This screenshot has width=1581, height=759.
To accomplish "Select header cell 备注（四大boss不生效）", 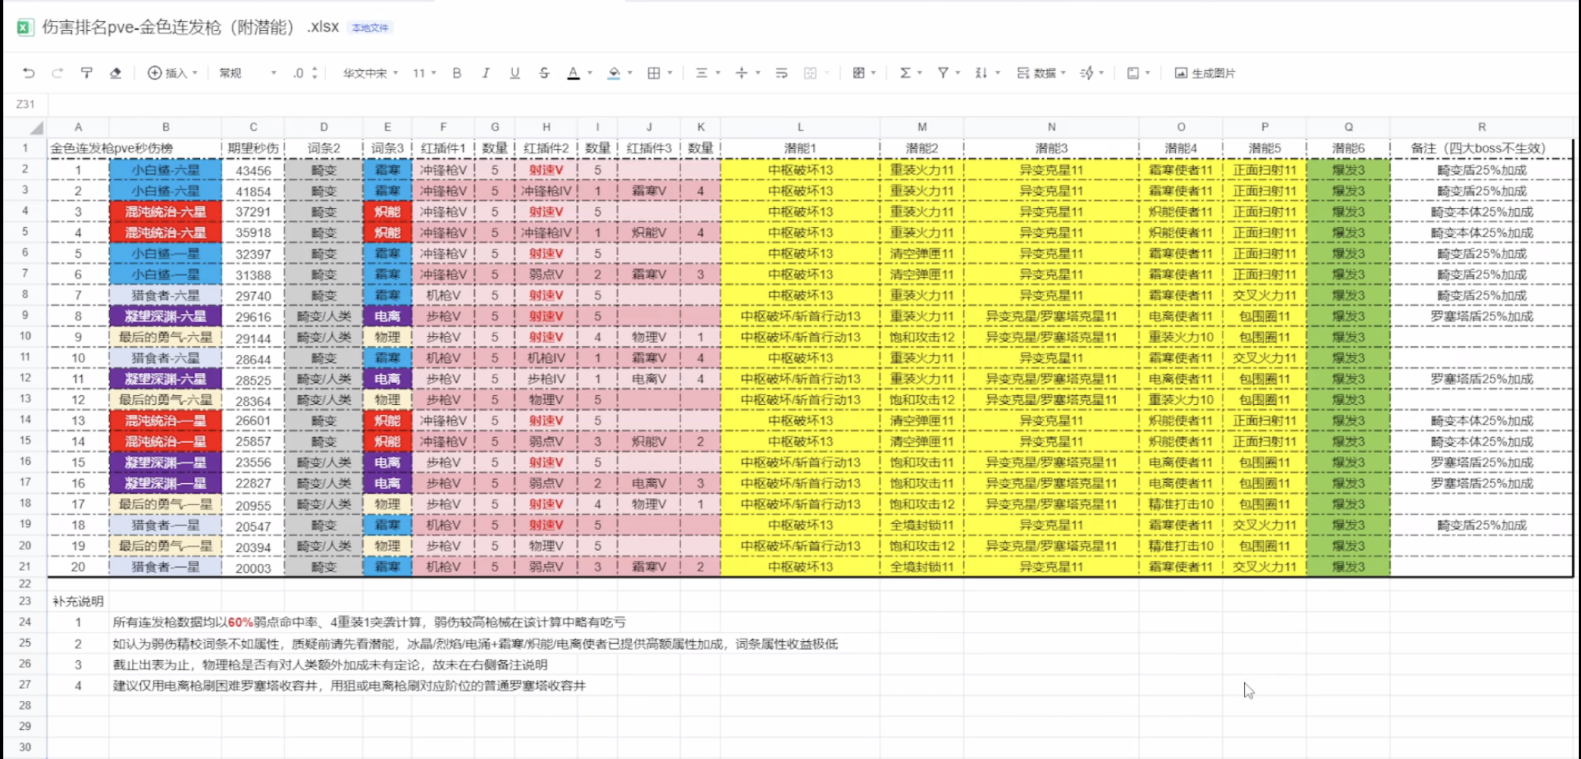I will [1481, 148].
